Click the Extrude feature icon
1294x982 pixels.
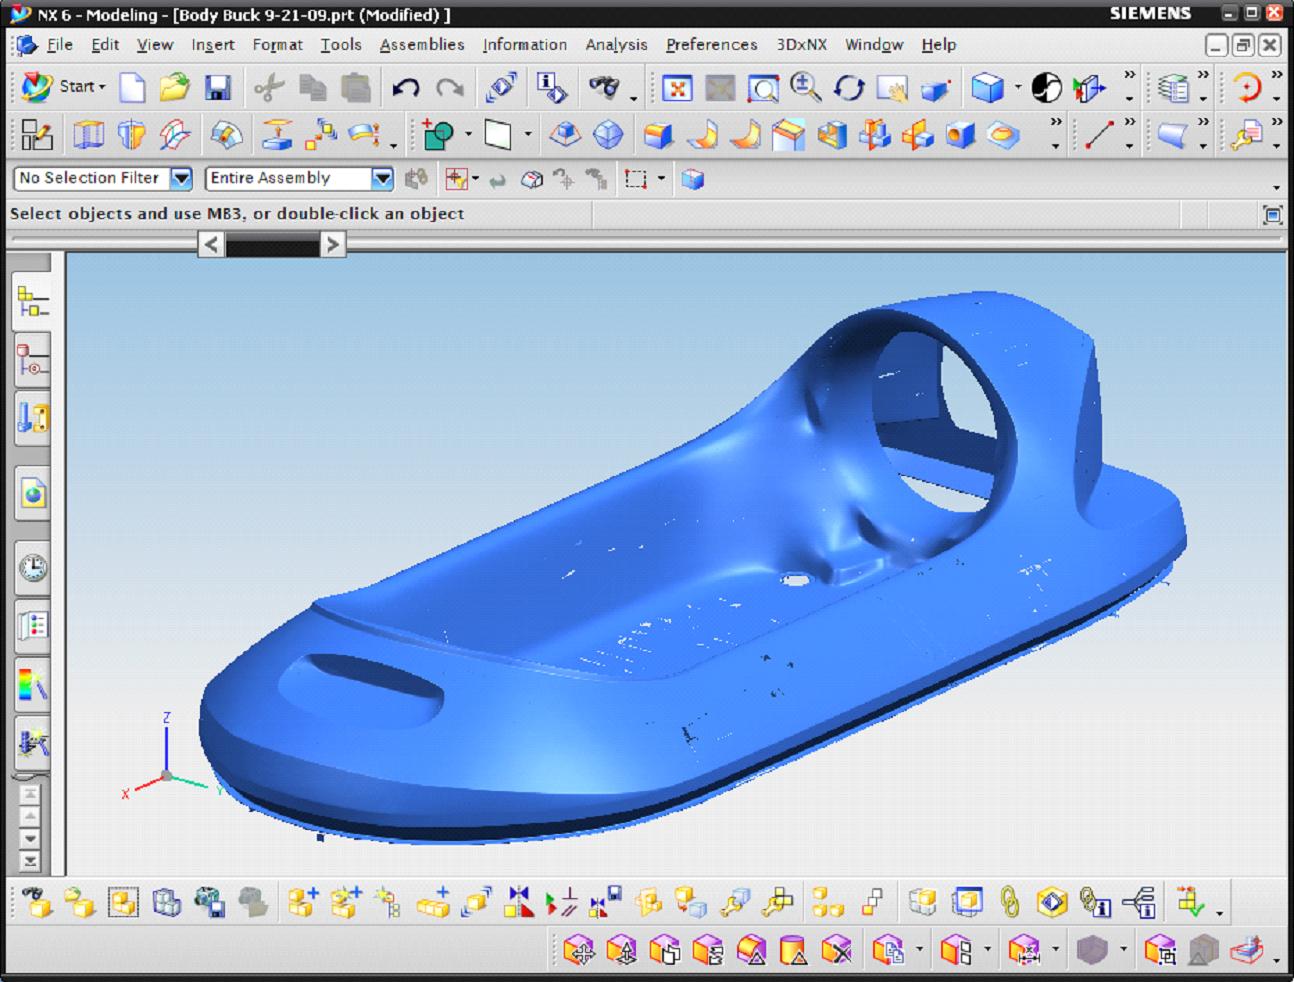pos(89,135)
